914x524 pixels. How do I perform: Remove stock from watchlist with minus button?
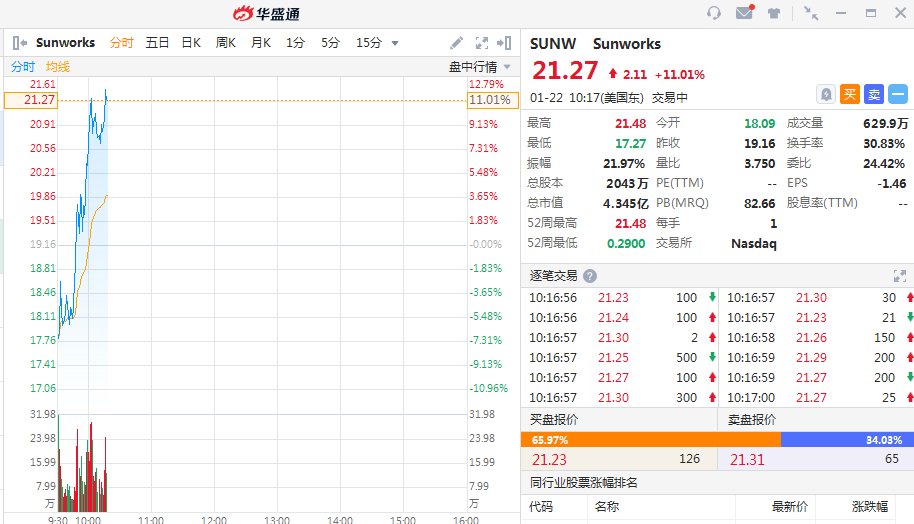897,94
